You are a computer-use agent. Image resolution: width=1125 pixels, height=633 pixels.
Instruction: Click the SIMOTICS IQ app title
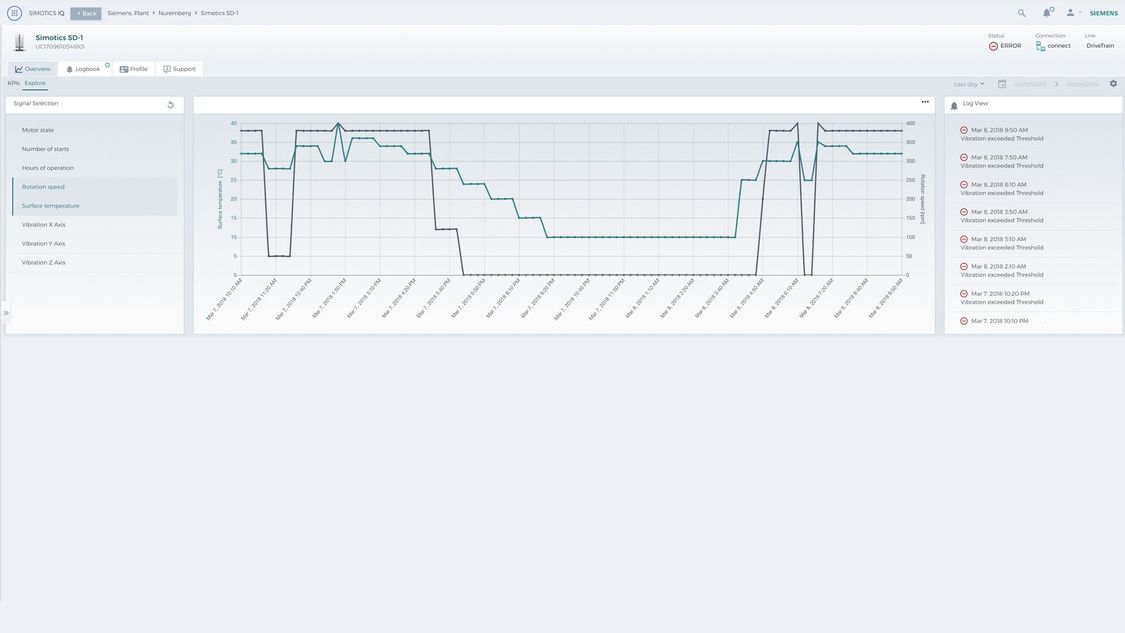pos(47,13)
